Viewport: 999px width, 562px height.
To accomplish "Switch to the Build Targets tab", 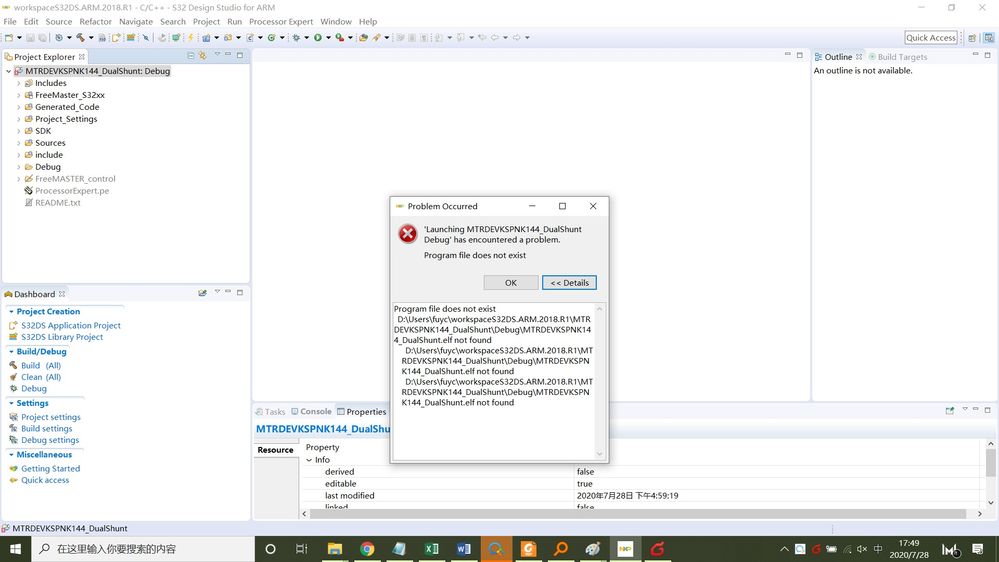I will click(898, 57).
